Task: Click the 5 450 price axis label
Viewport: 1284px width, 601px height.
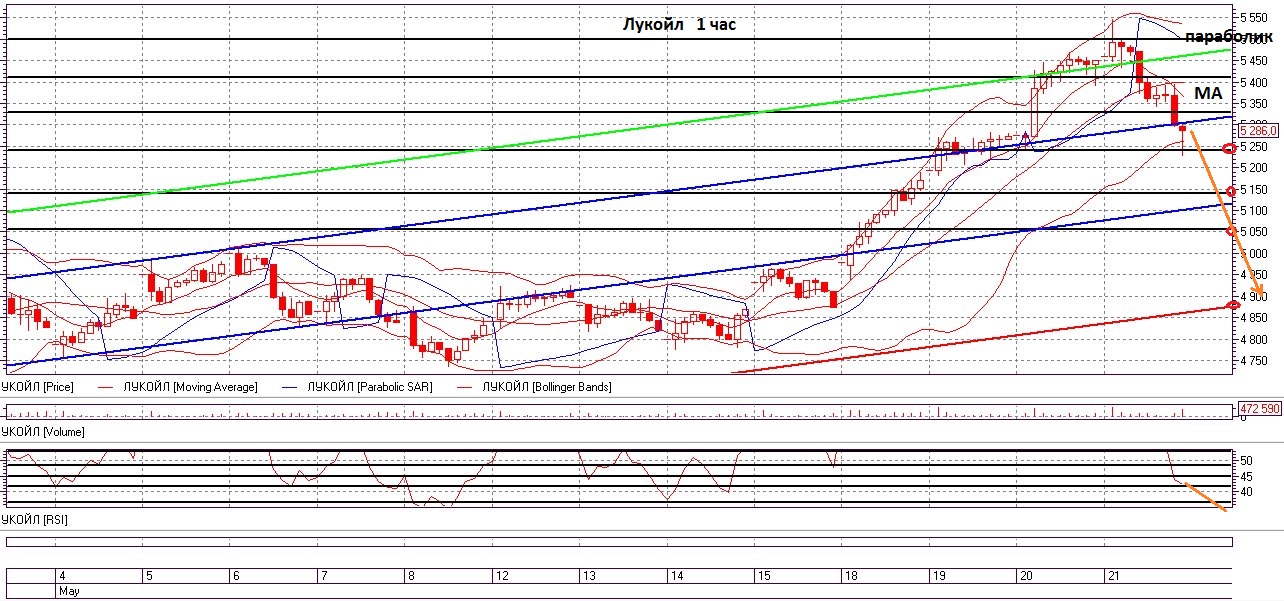Action: (1255, 61)
